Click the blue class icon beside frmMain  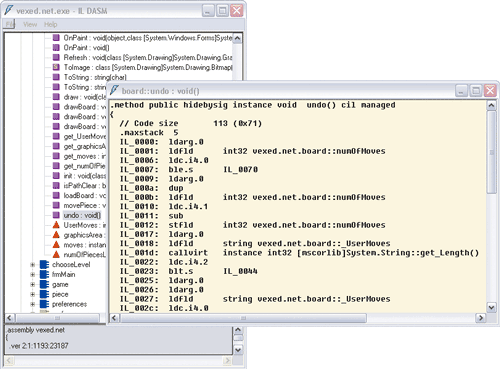[44, 274]
